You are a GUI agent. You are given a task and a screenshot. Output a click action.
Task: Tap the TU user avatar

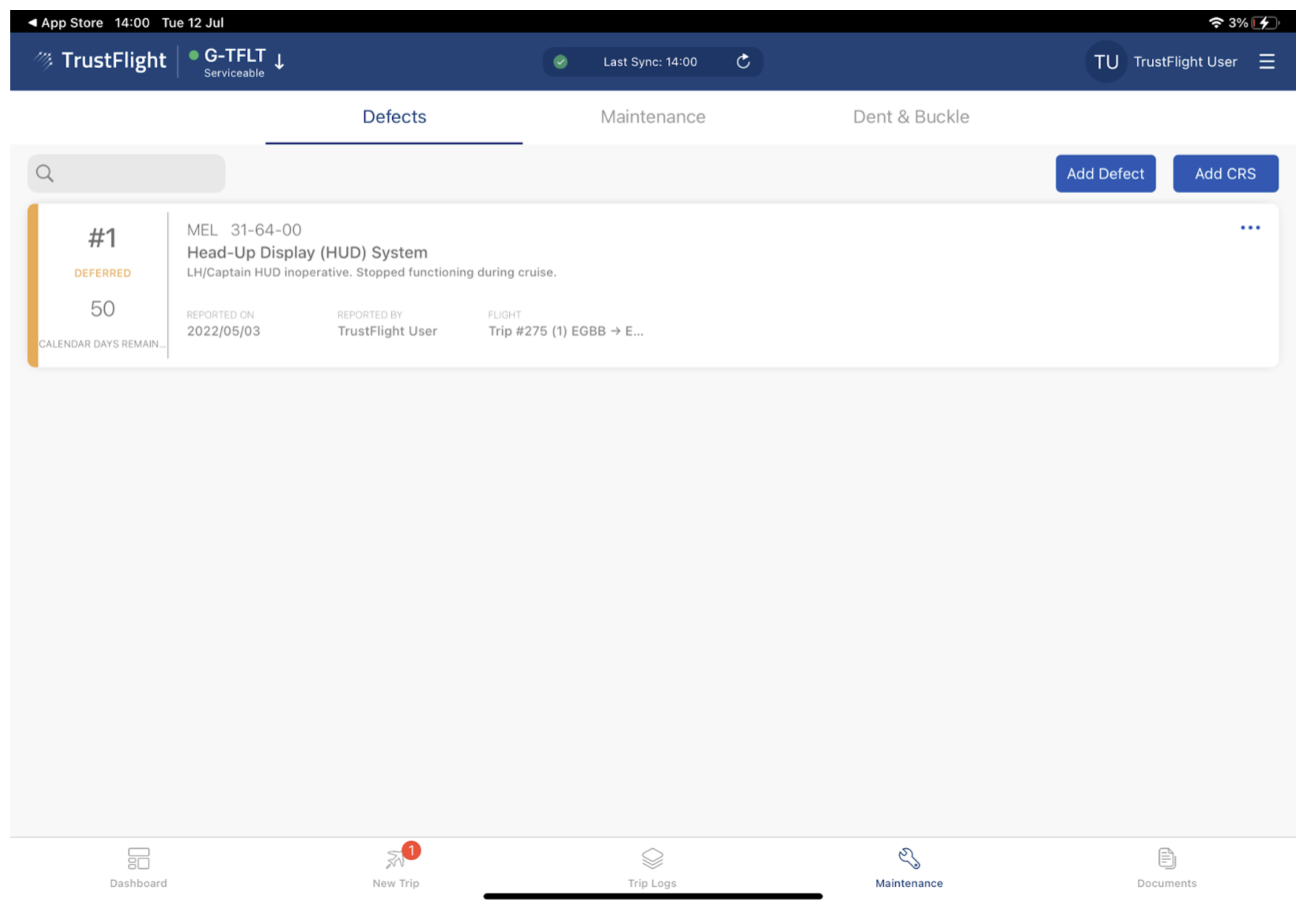1106,62
